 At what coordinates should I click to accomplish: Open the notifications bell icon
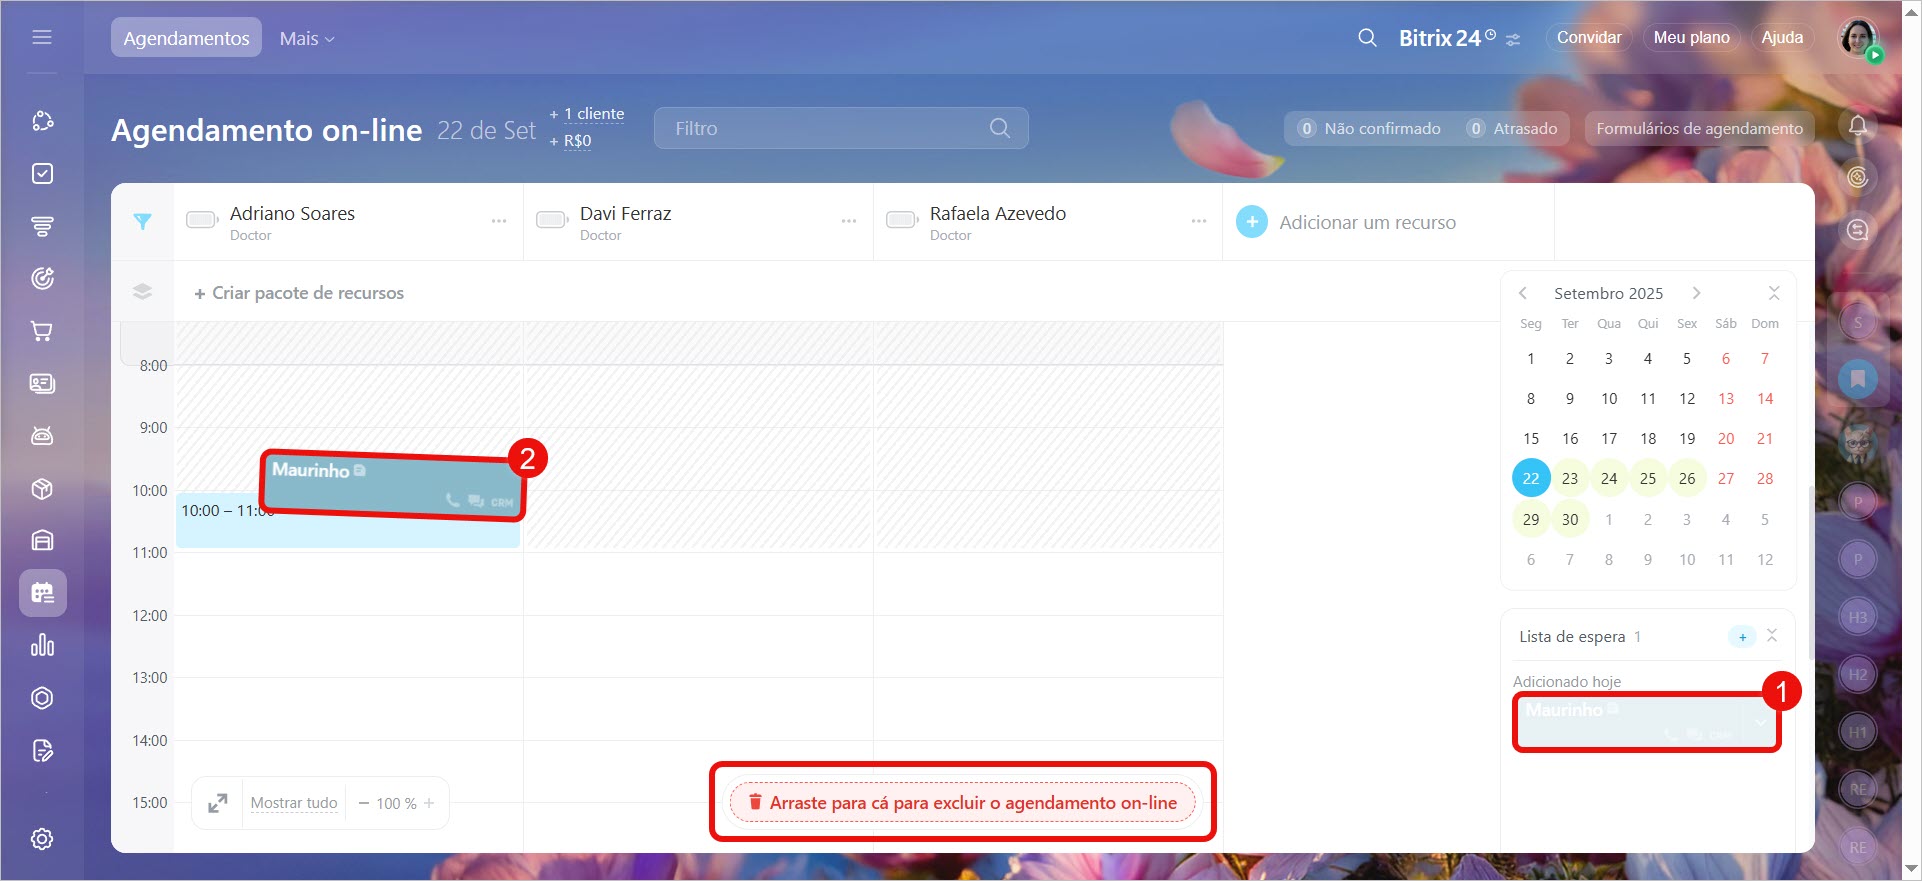[x=1857, y=126]
